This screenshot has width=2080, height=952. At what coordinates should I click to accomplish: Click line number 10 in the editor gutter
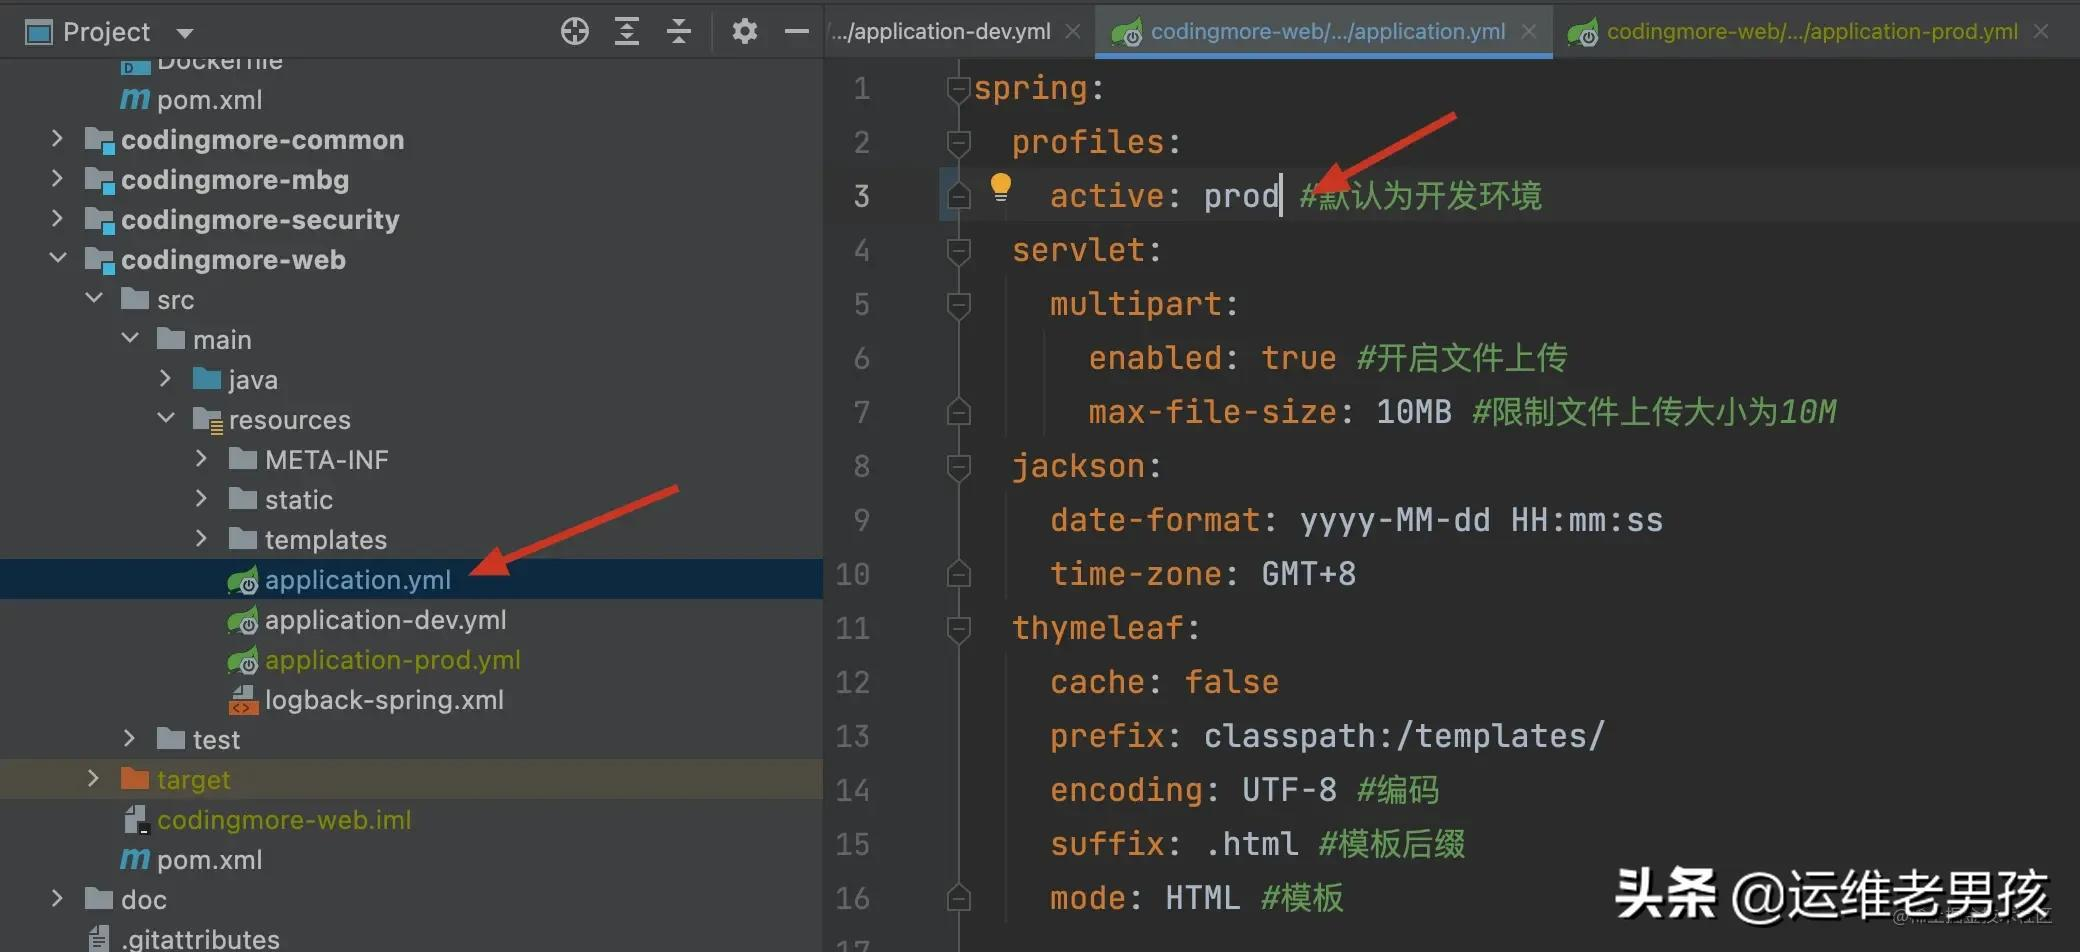pos(853,574)
